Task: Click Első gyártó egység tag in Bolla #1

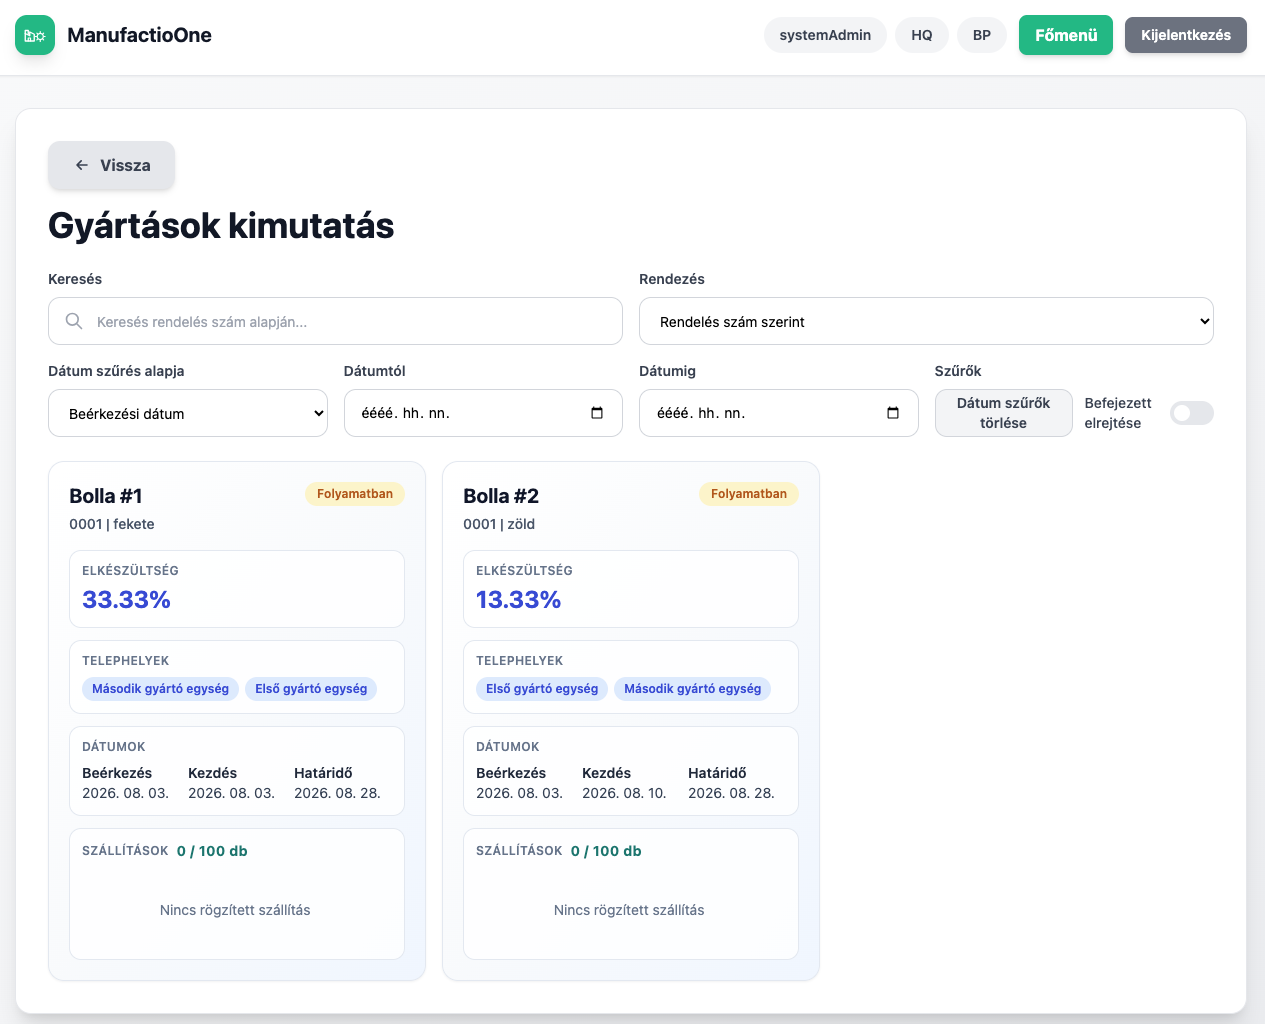Action: coord(311,689)
